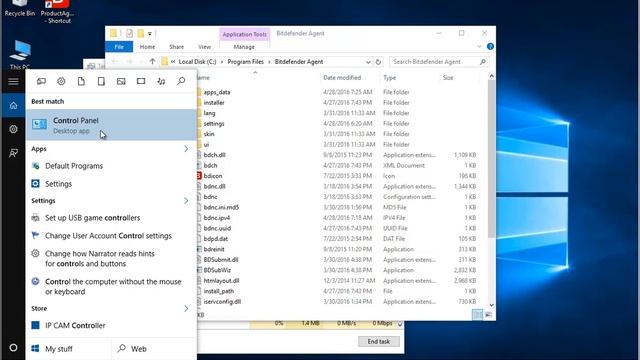Collapse the Explorer ribbon chevron
640x360 pixels.
click(x=479, y=47)
